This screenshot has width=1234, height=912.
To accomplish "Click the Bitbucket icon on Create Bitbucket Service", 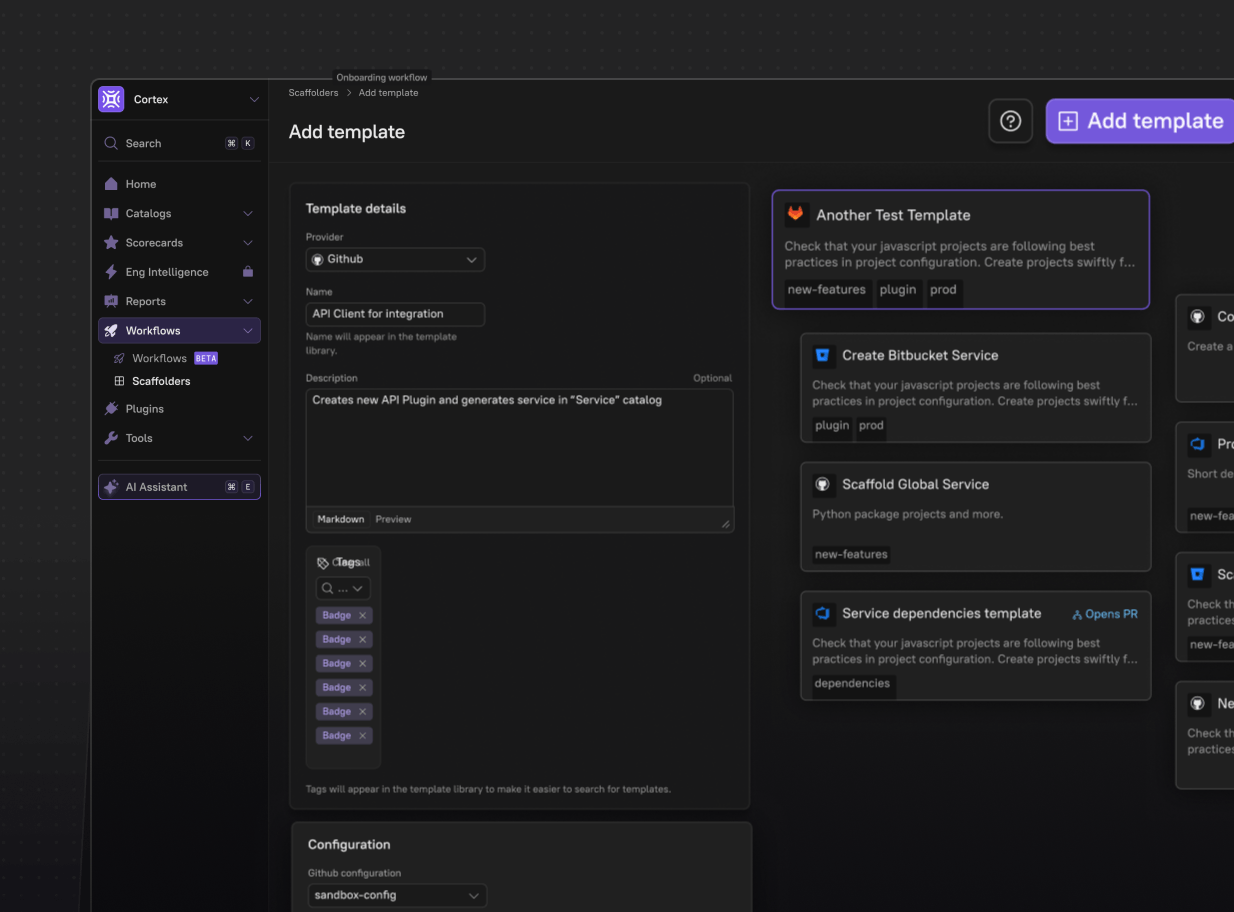I will pyautogui.click(x=823, y=355).
